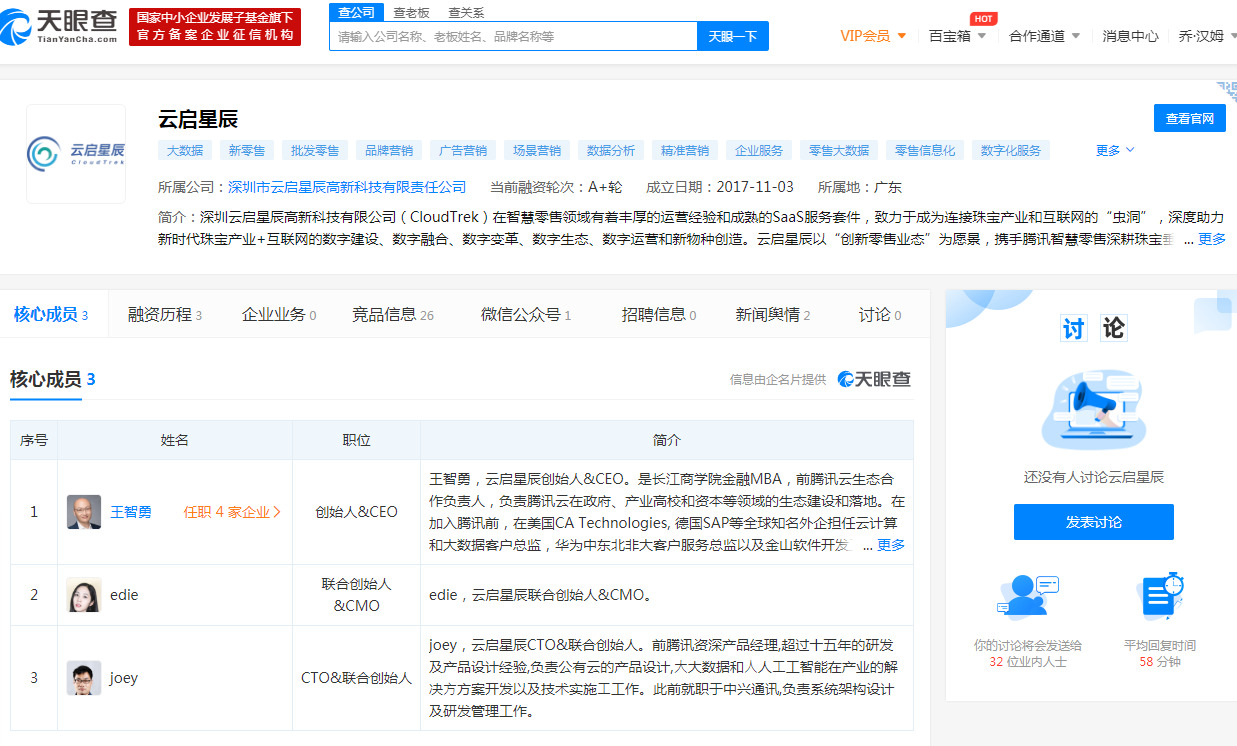This screenshot has width=1237, height=746.
Task: Click edie's profile photo
Action: [84, 595]
